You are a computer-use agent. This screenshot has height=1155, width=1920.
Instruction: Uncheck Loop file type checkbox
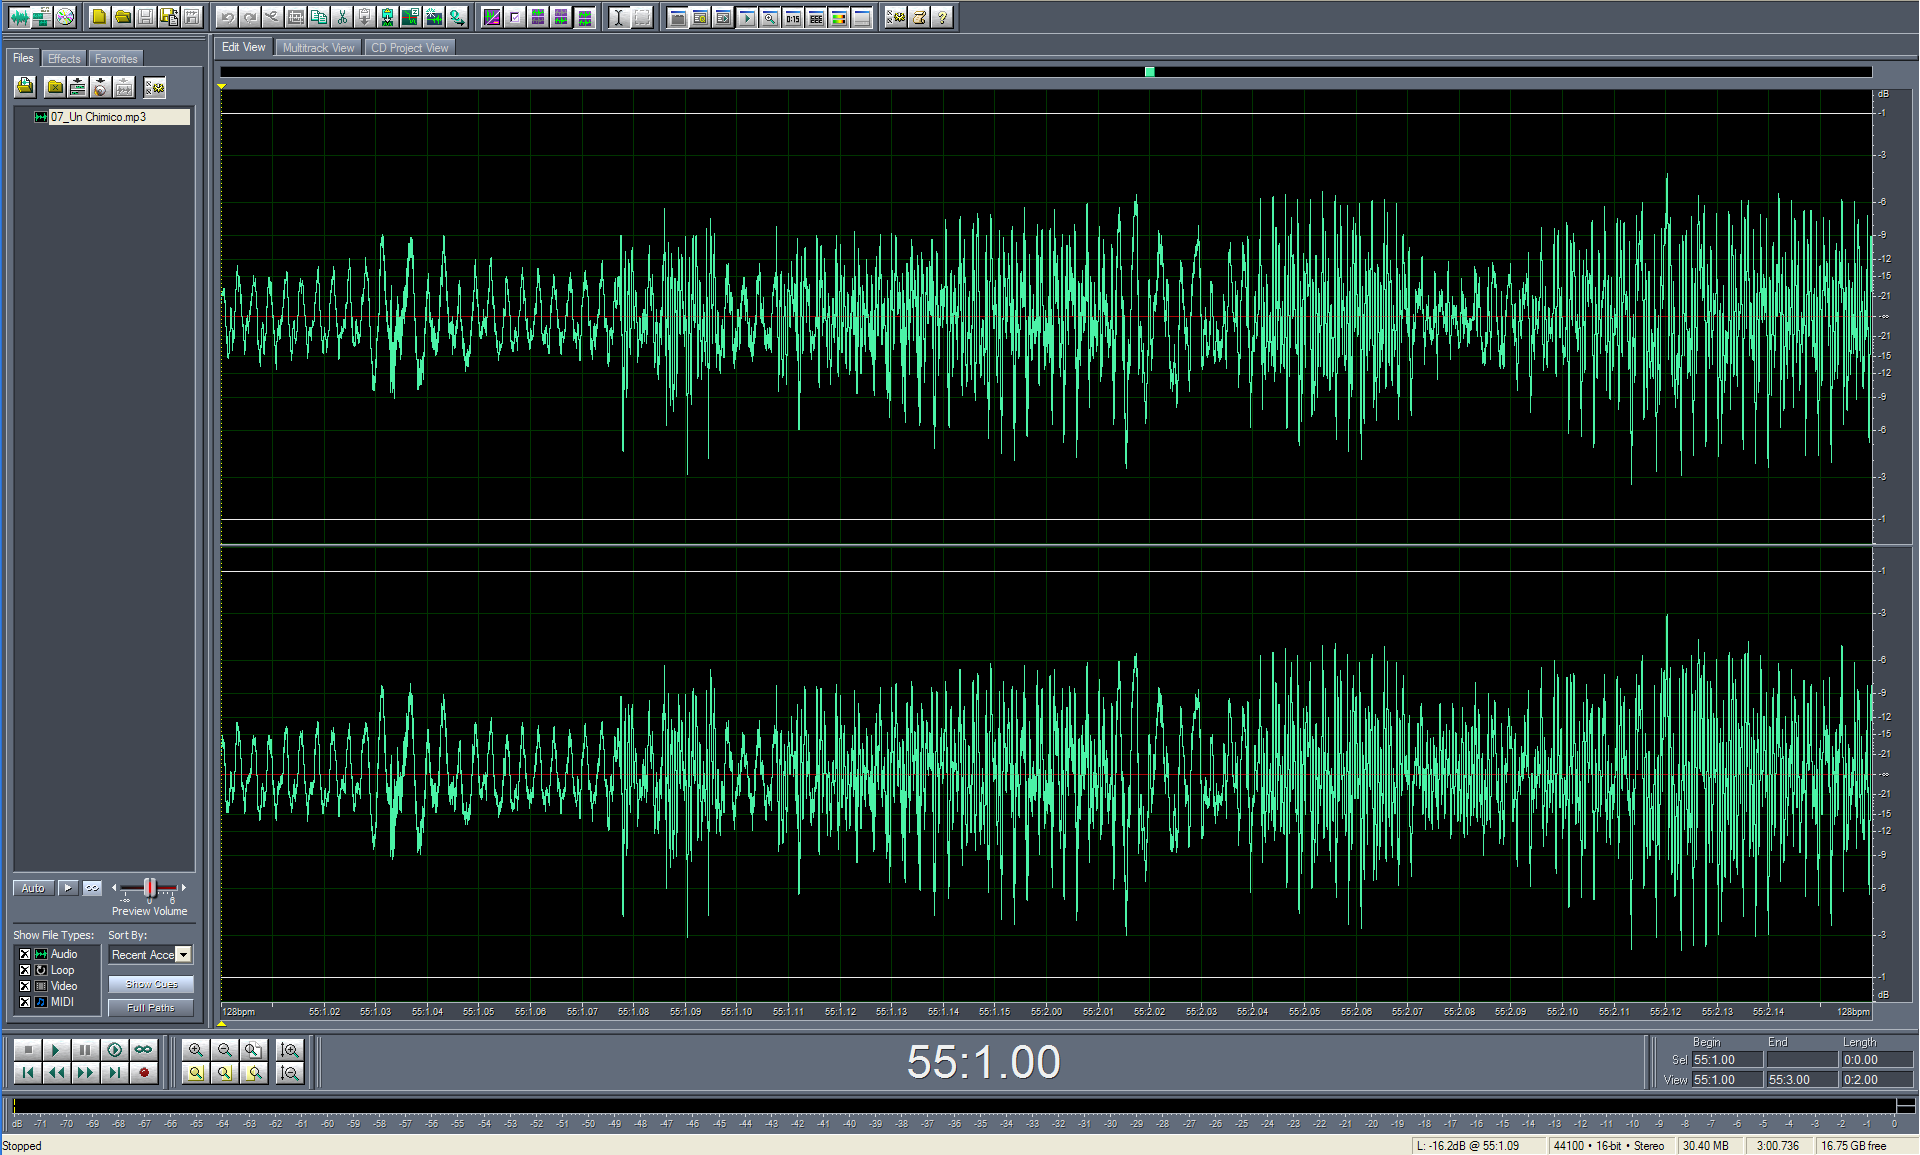tap(25, 970)
